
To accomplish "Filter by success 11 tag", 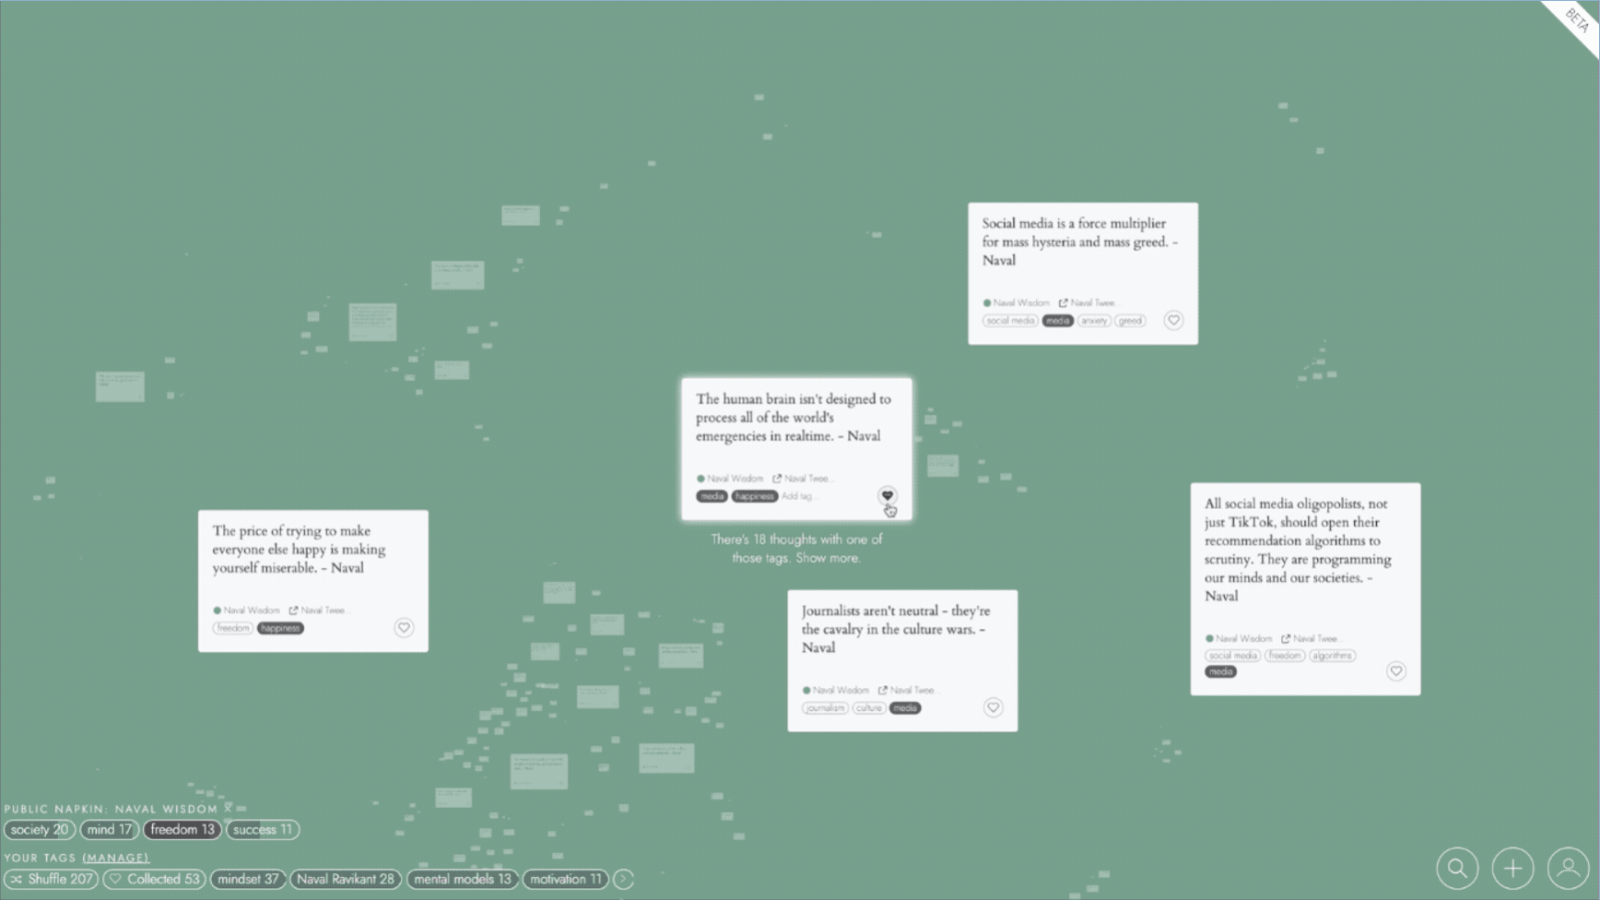I will click(x=262, y=829).
